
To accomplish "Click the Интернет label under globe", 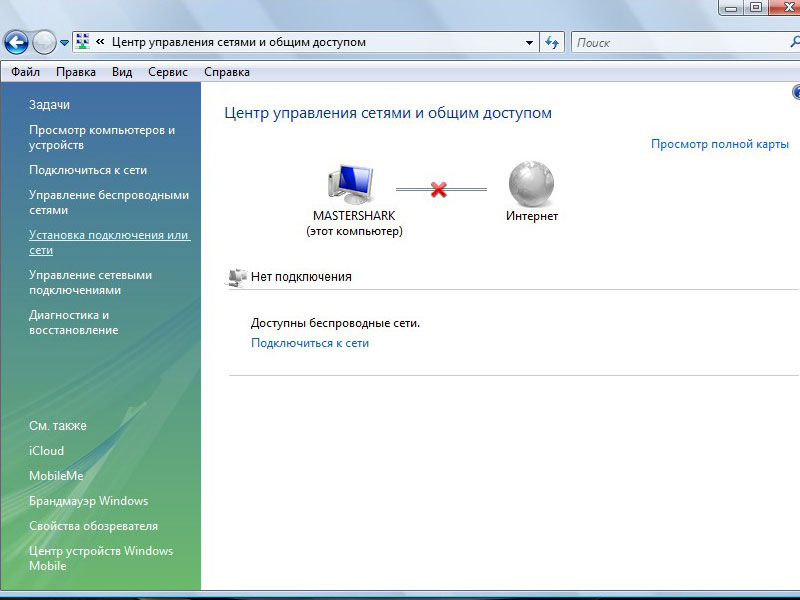I will point(532,216).
